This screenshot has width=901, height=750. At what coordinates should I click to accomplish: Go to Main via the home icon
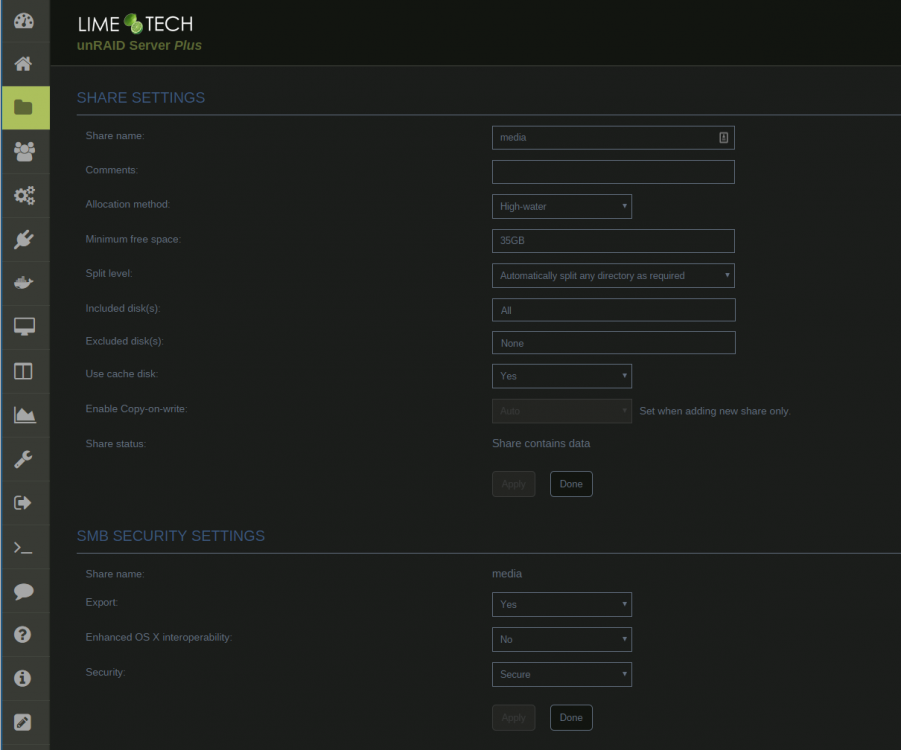(x=24, y=64)
